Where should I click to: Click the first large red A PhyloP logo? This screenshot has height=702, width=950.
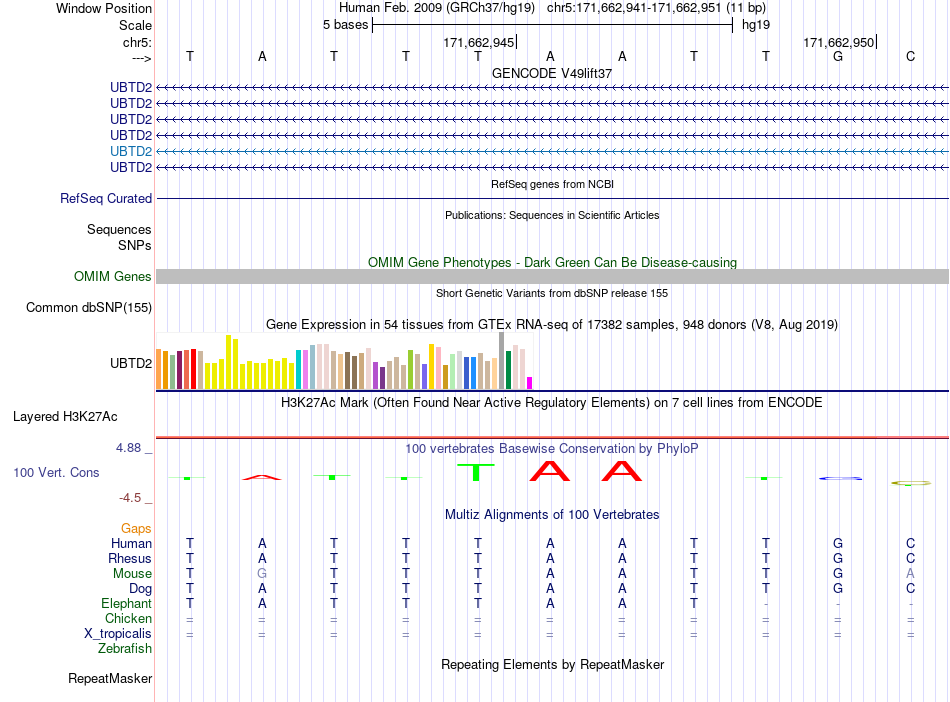point(550,471)
